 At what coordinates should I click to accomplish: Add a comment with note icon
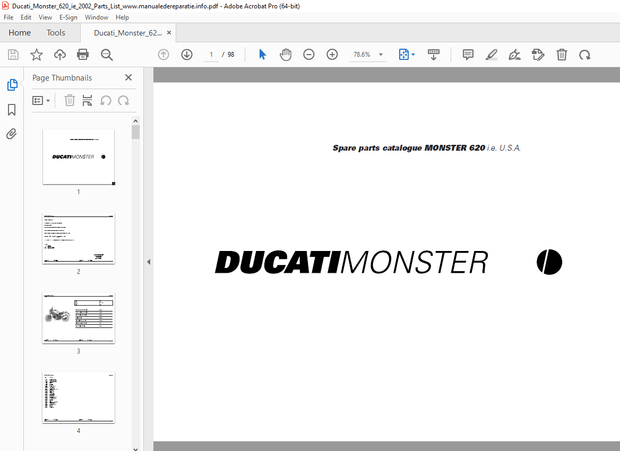pos(468,55)
